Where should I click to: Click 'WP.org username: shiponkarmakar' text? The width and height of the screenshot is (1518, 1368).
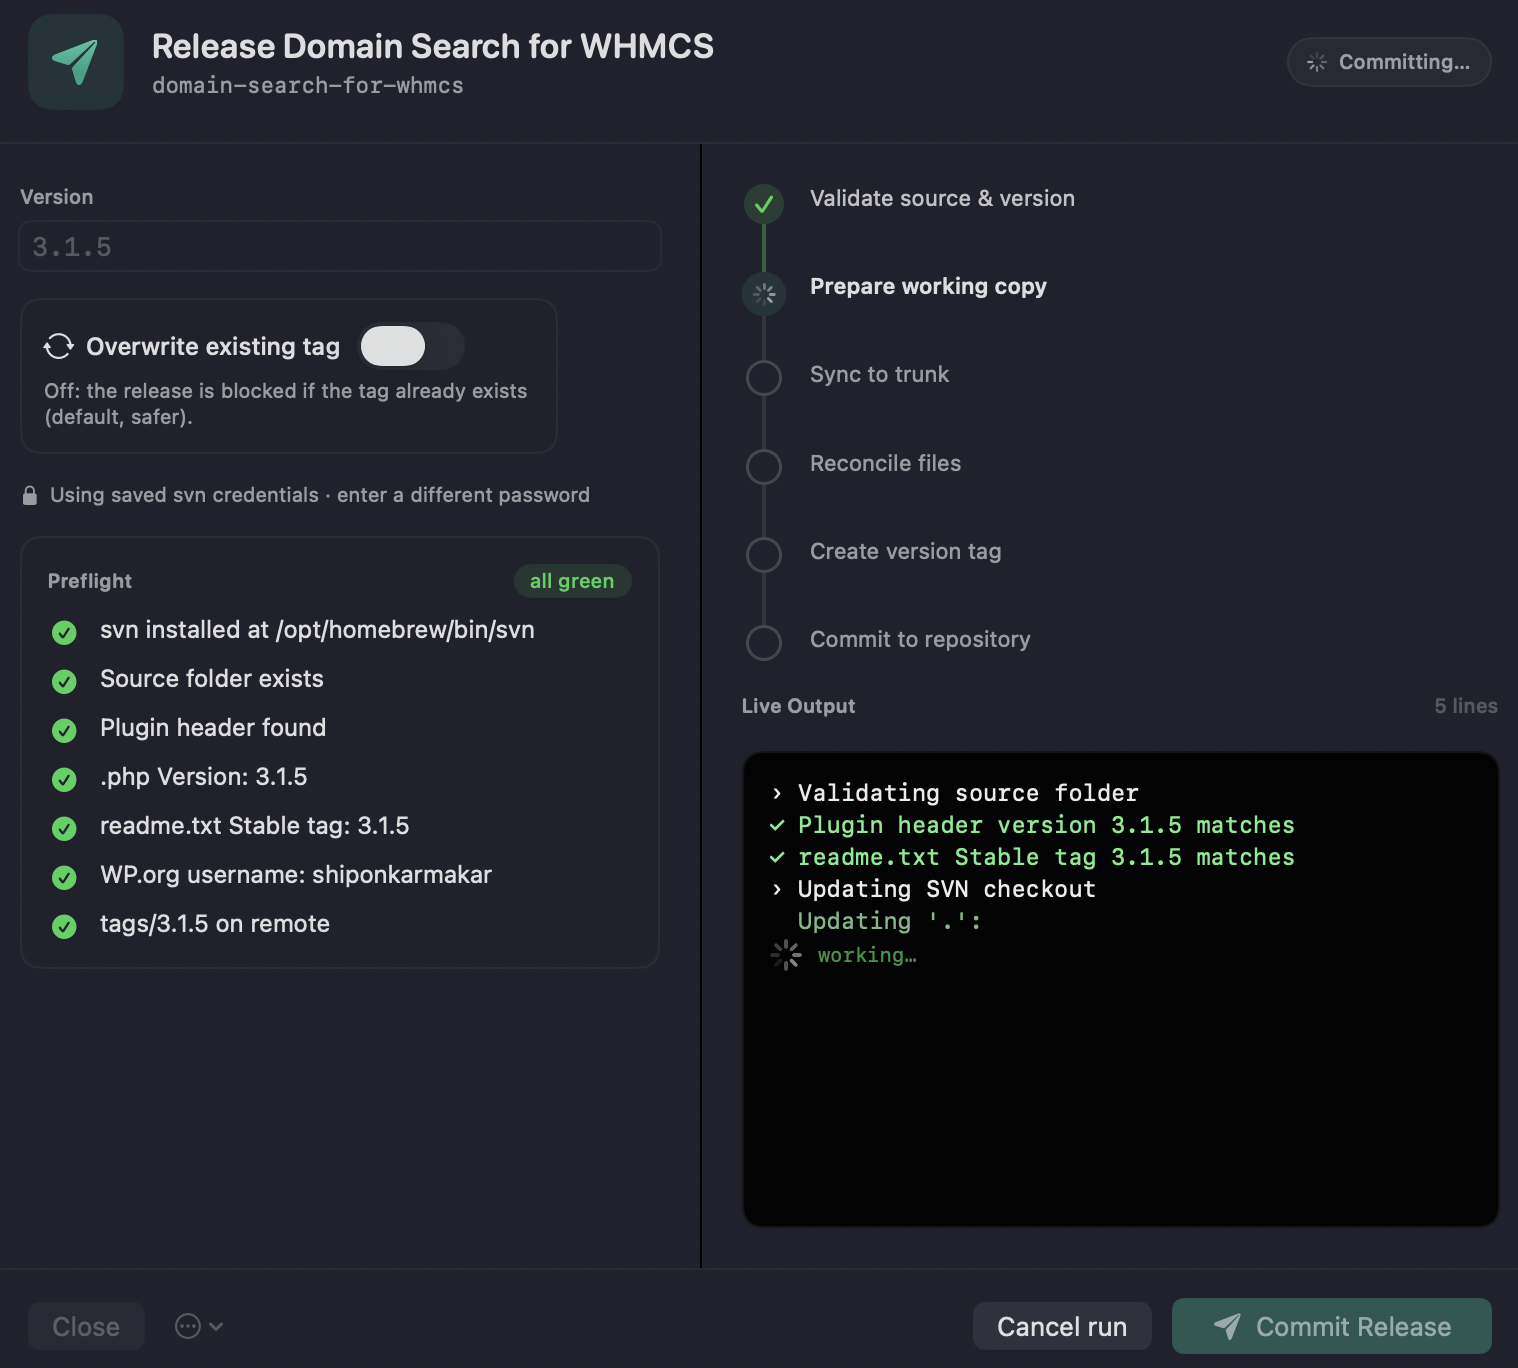click(x=296, y=875)
